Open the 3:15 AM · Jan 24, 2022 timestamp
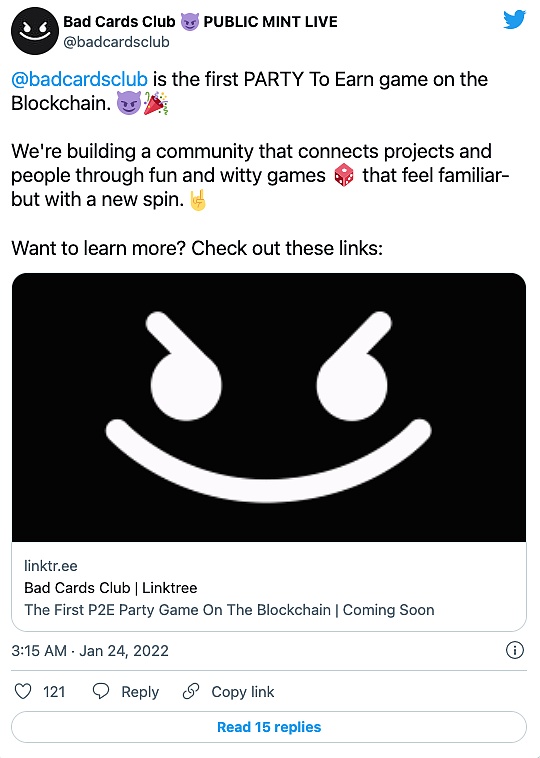Image resolution: width=540 pixels, height=758 pixels. point(90,651)
